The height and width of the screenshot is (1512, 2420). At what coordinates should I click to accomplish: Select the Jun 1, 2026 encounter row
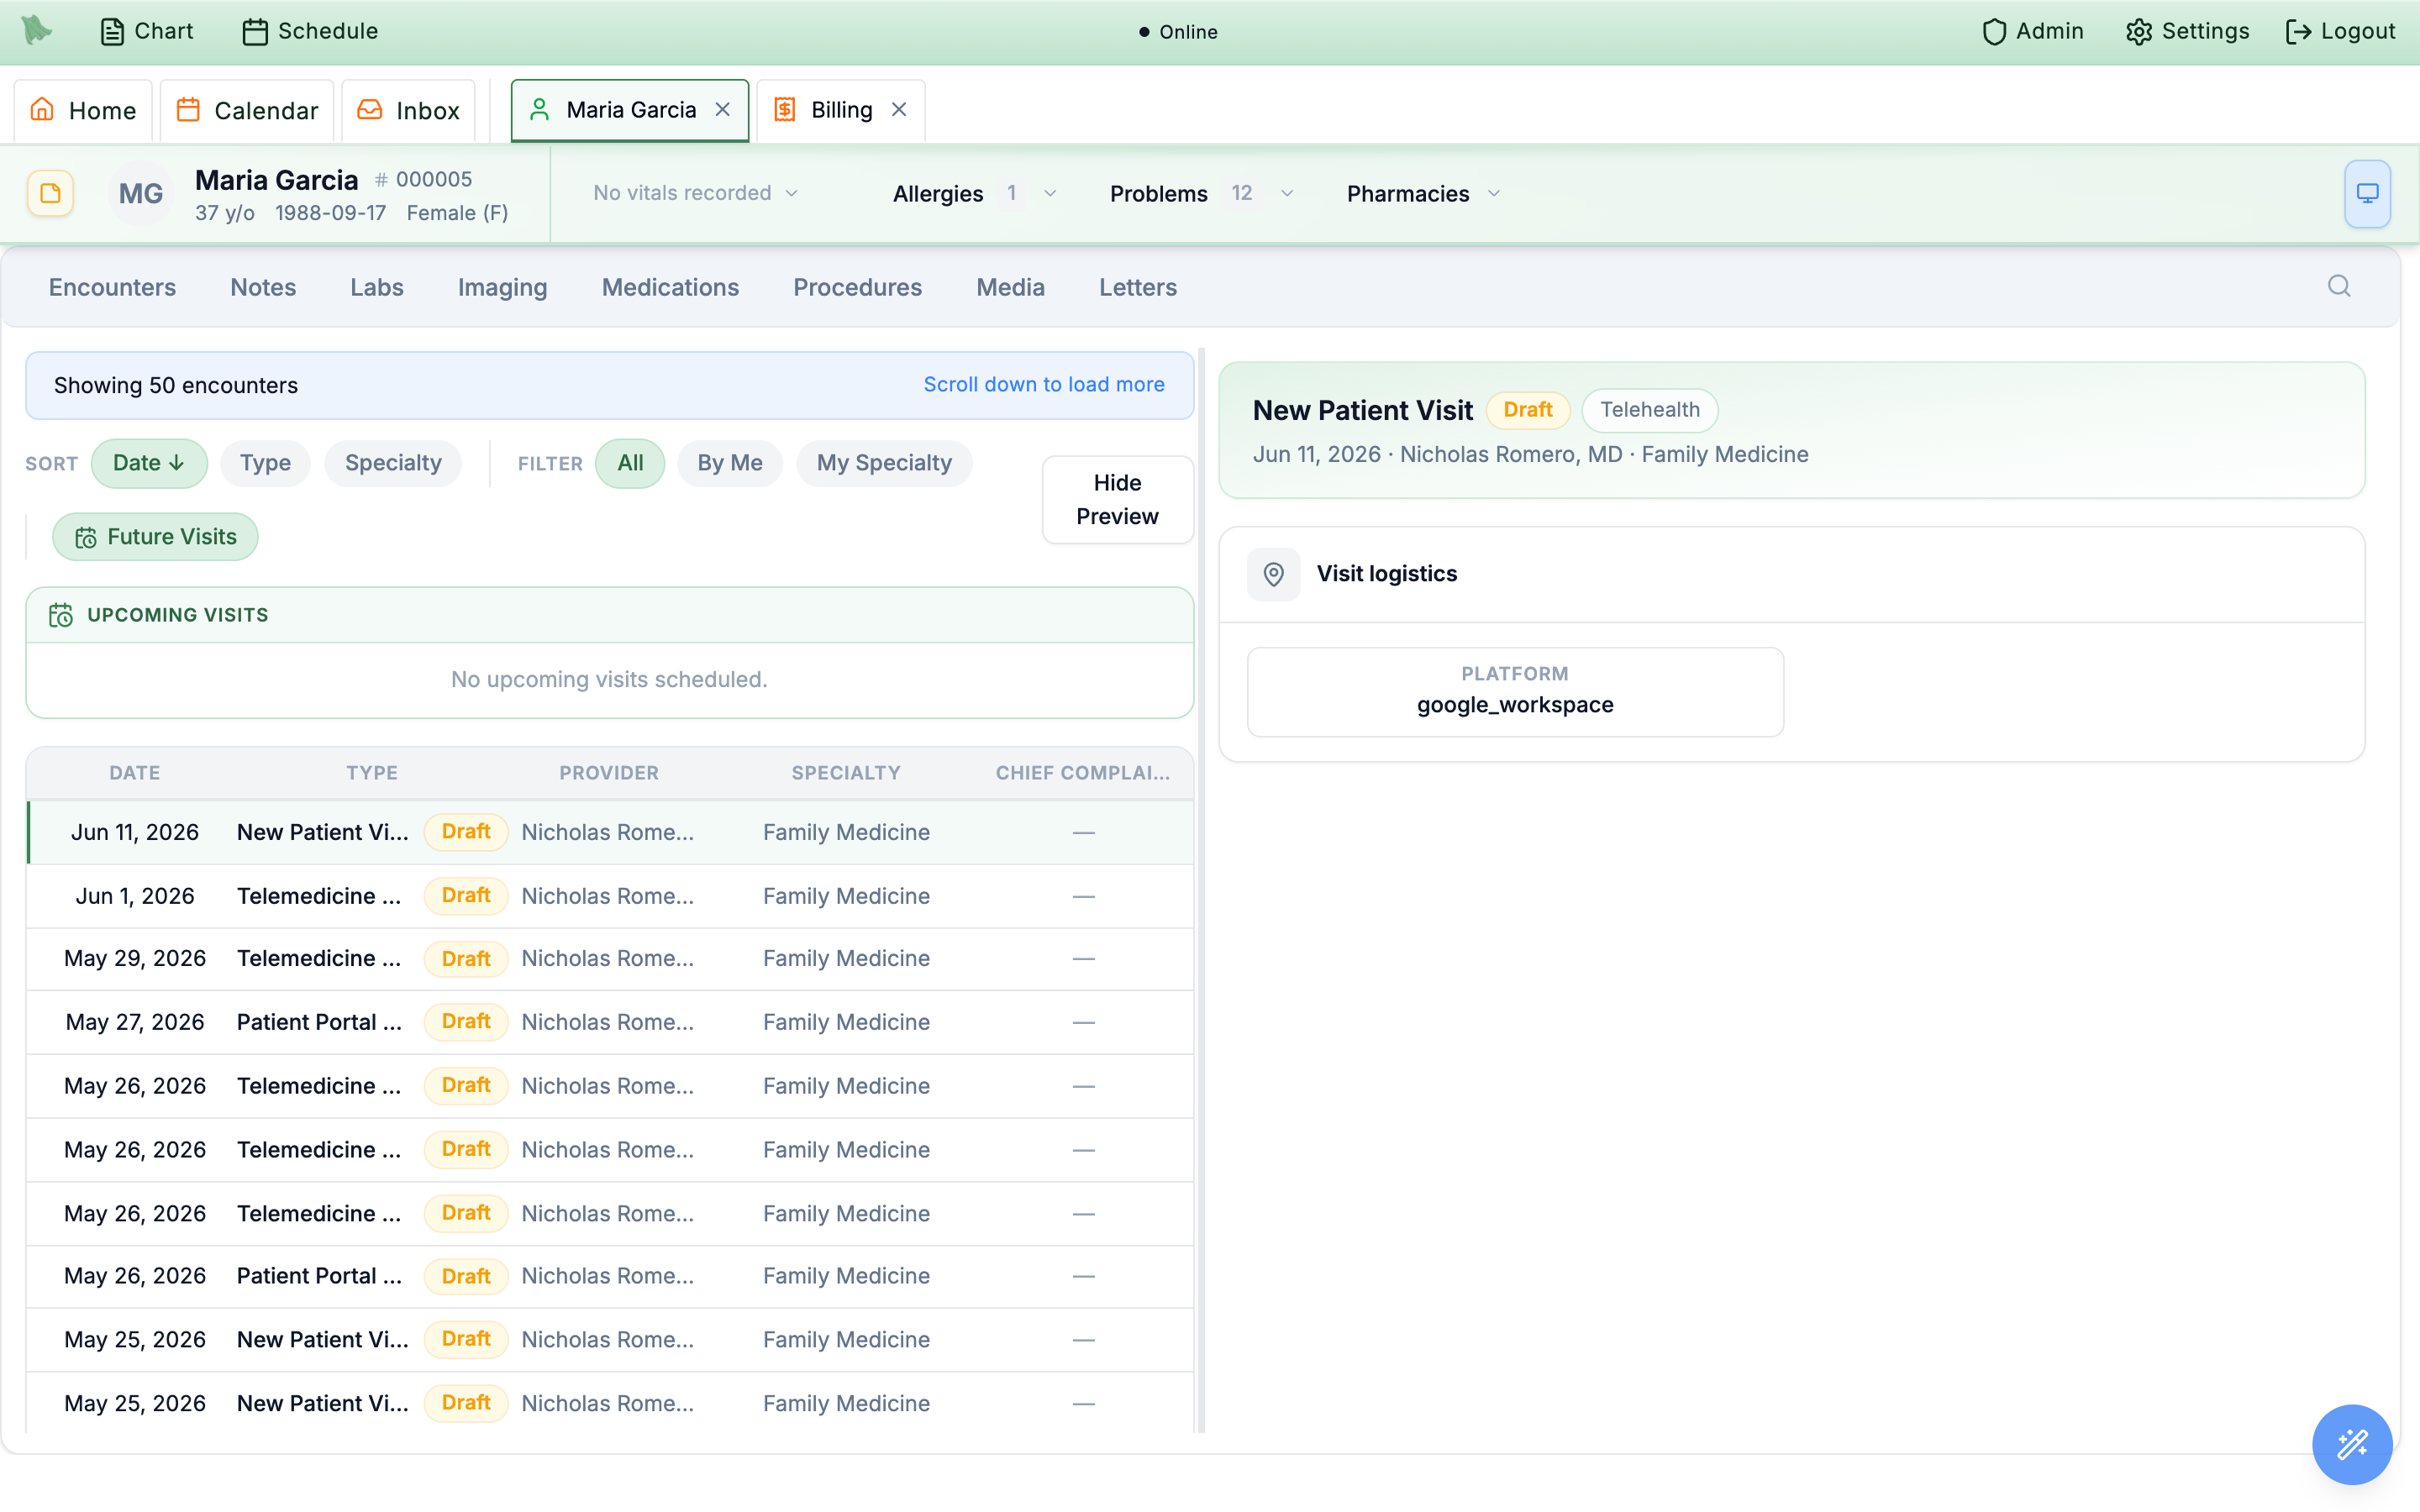[610, 896]
